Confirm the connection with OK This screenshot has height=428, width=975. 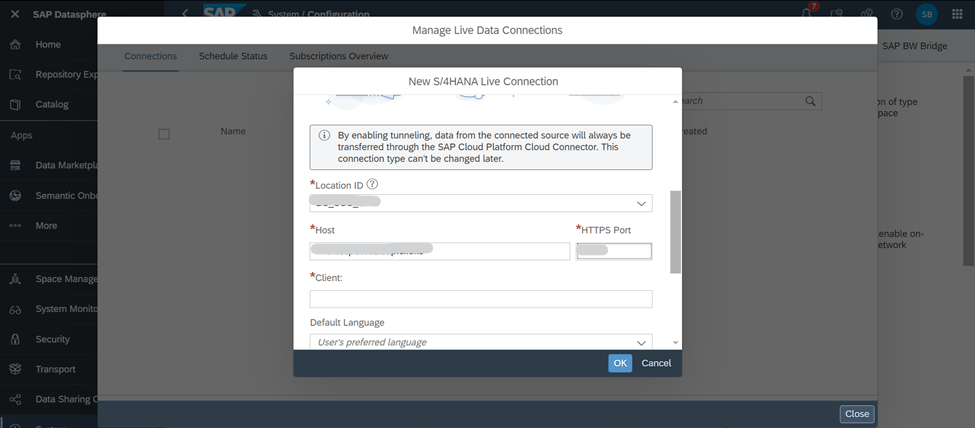(620, 363)
